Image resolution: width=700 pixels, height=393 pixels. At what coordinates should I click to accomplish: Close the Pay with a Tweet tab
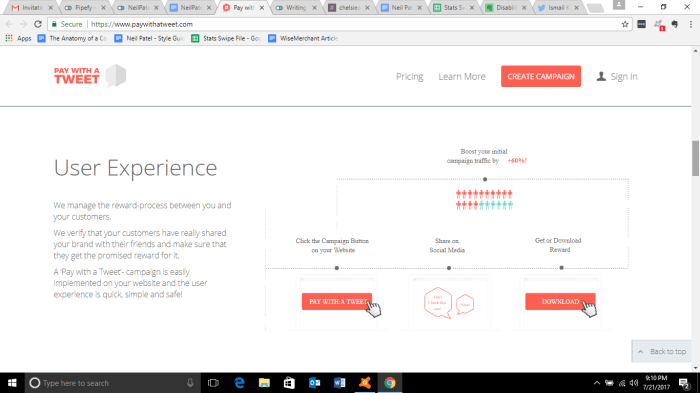pos(262,8)
